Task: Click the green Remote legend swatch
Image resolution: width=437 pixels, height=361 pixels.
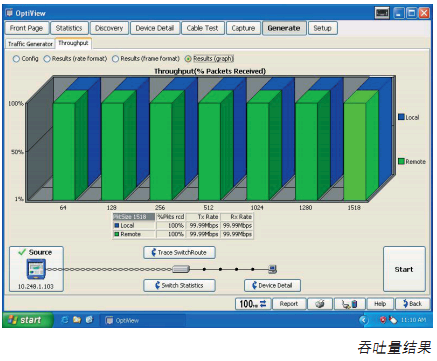Action: click(x=401, y=162)
